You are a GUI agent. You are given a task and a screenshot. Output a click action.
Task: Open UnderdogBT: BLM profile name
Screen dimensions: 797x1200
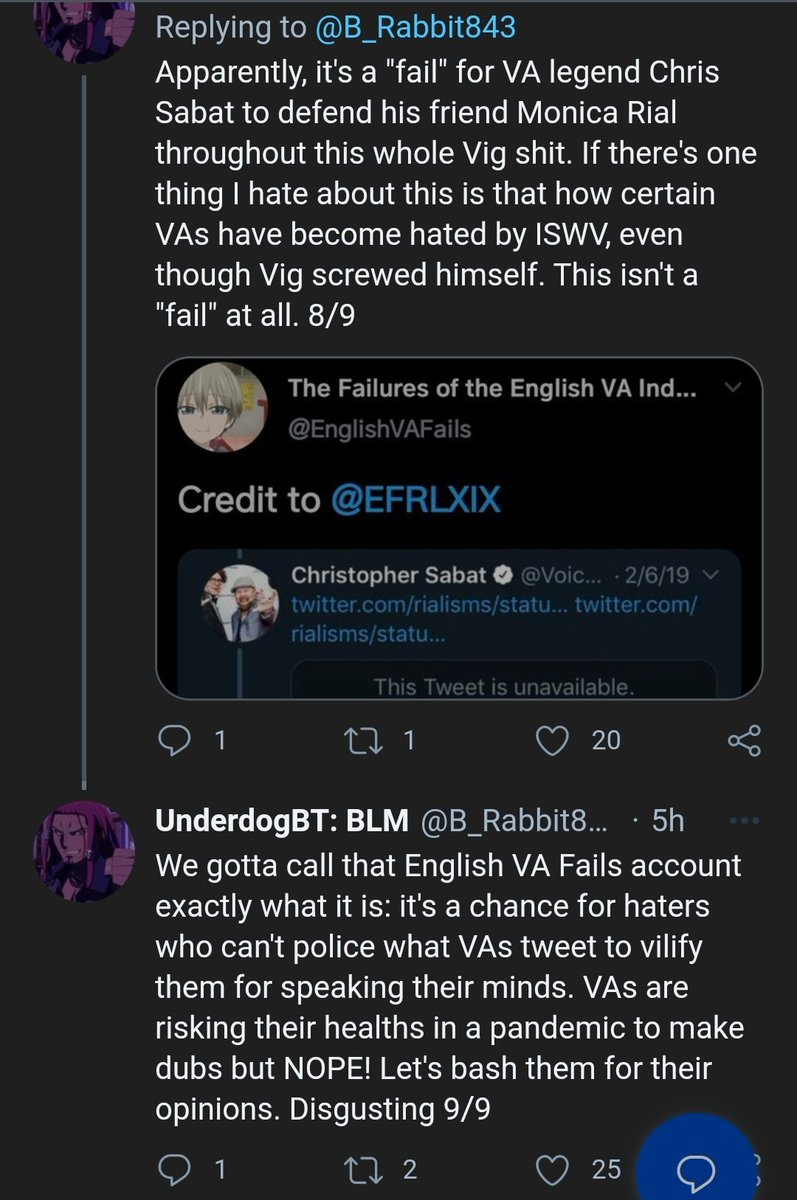(x=284, y=822)
